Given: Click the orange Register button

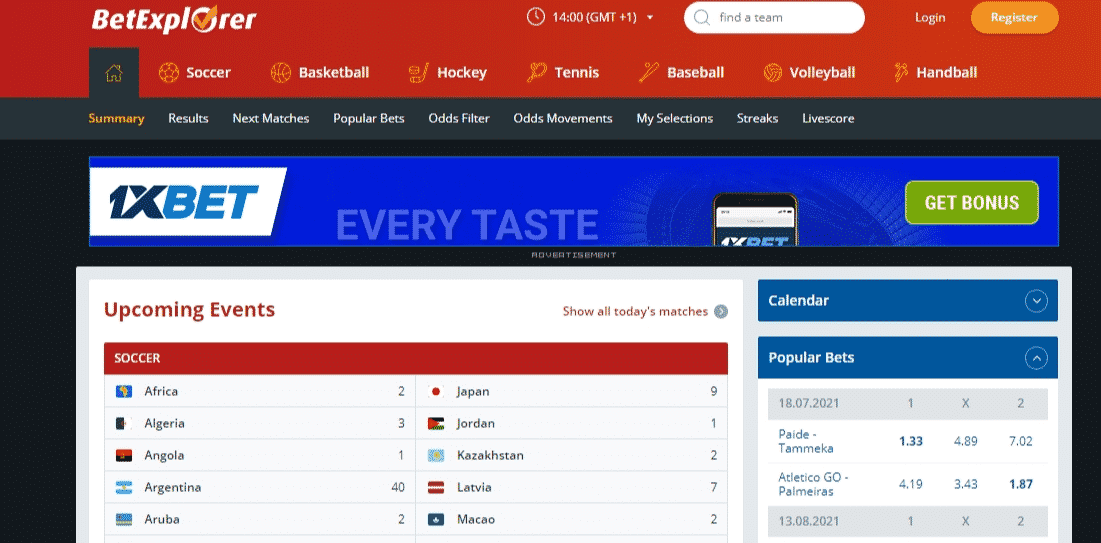Looking at the screenshot, I should pos(1014,18).
